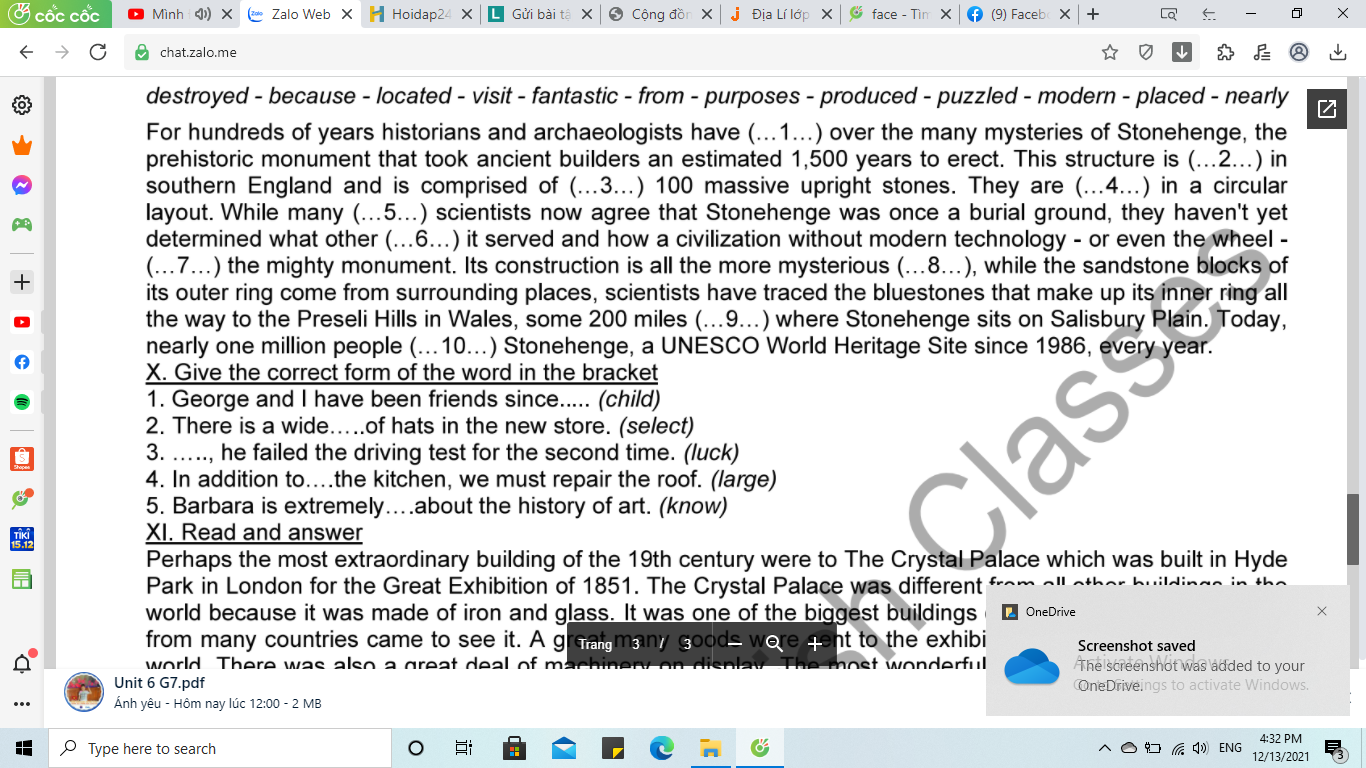Click PDF page number field 3
Viewport: 1366px width, 768px height.
click(636, 644)
